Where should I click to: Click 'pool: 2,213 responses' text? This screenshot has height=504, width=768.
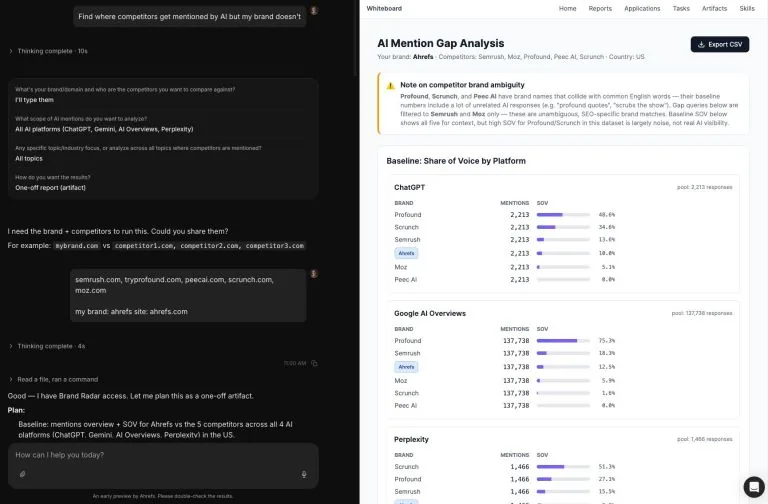(704, 187)
